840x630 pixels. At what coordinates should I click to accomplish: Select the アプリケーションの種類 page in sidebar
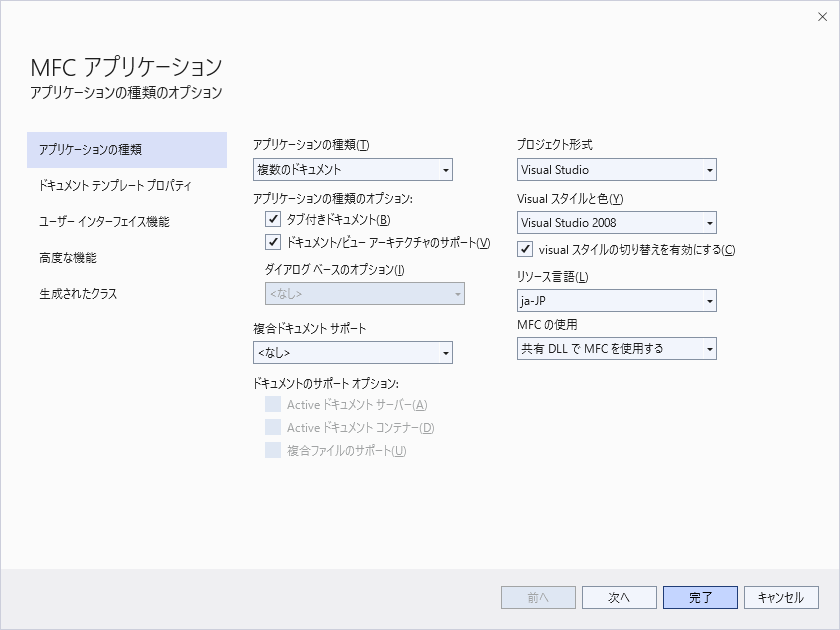pyautogui.click(x=127, y=150)
